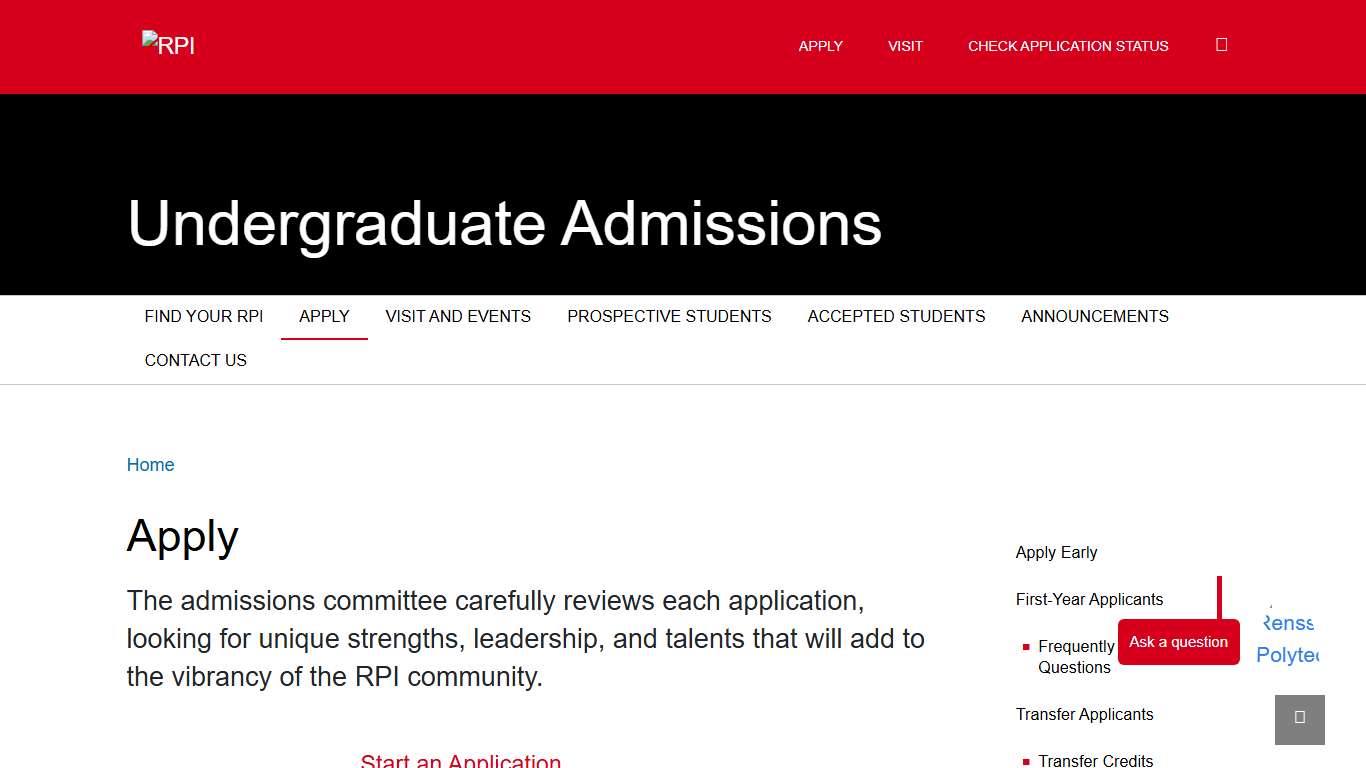The width and height of the screenshot is (1366, 768).
Task: Select the APPLY item in the red top bar
Action: [x=820, y=46]
